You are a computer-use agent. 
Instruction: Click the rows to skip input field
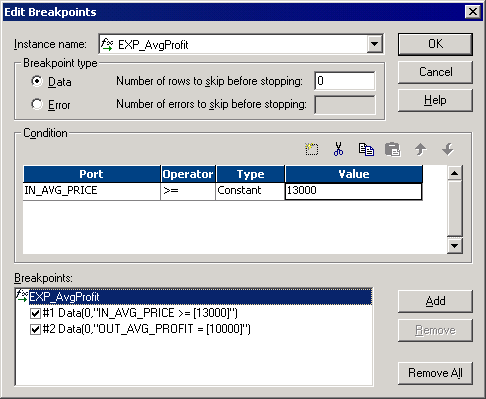point(345,81)
